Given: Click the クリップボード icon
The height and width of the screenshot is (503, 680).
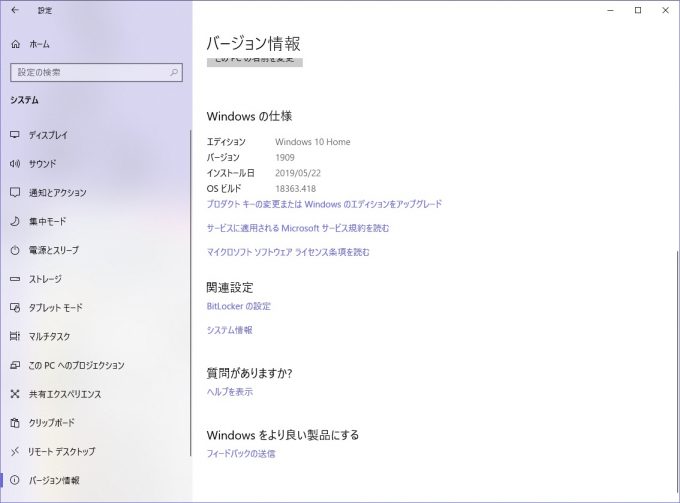Looking at the screenshot, I should tap(15, 422).
